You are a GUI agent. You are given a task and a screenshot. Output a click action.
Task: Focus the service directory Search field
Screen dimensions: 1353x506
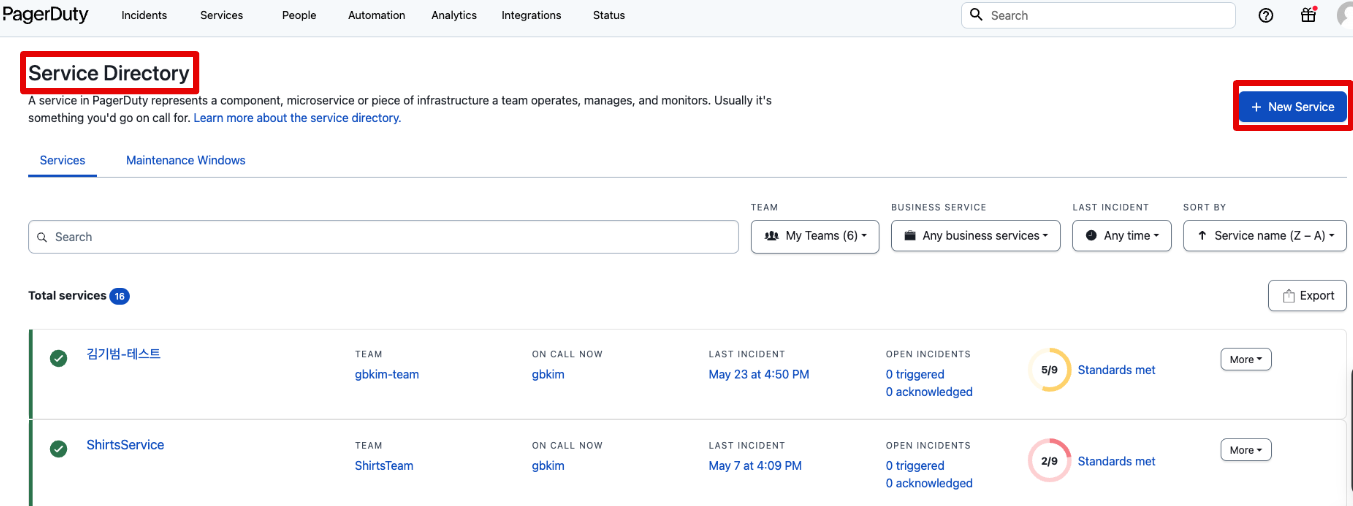click(x=383, y=237)
